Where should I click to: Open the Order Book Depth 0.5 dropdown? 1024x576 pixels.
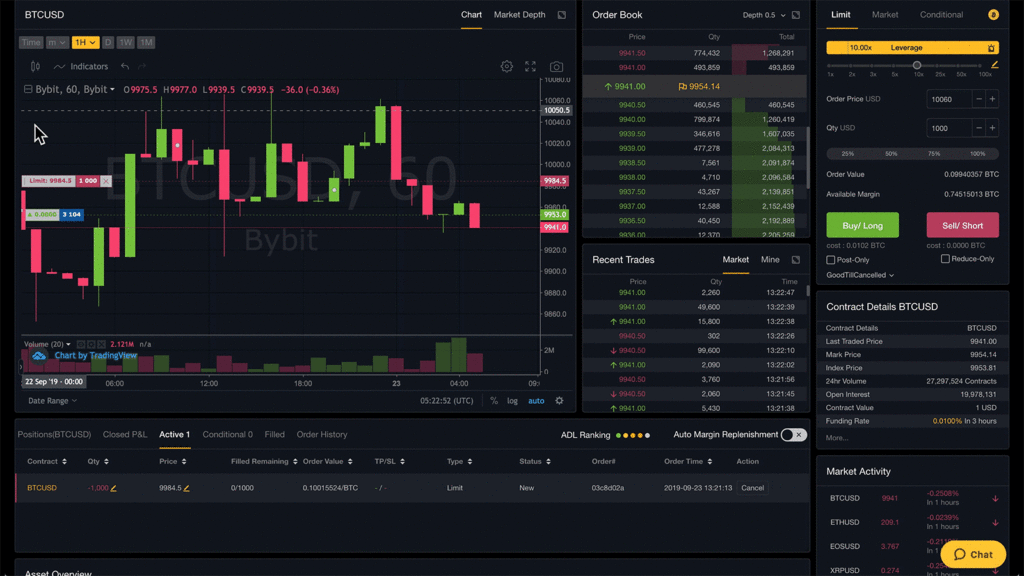(x=764, y=15)
